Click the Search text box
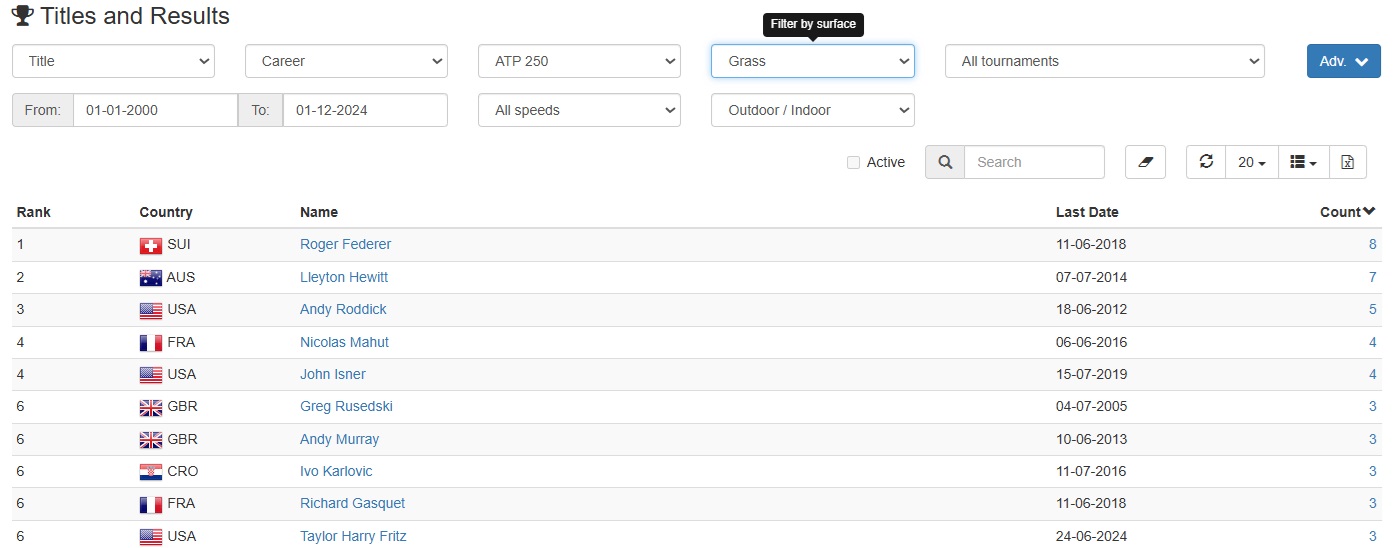This screenshot has height=548, width=1393. [1034, 162]
